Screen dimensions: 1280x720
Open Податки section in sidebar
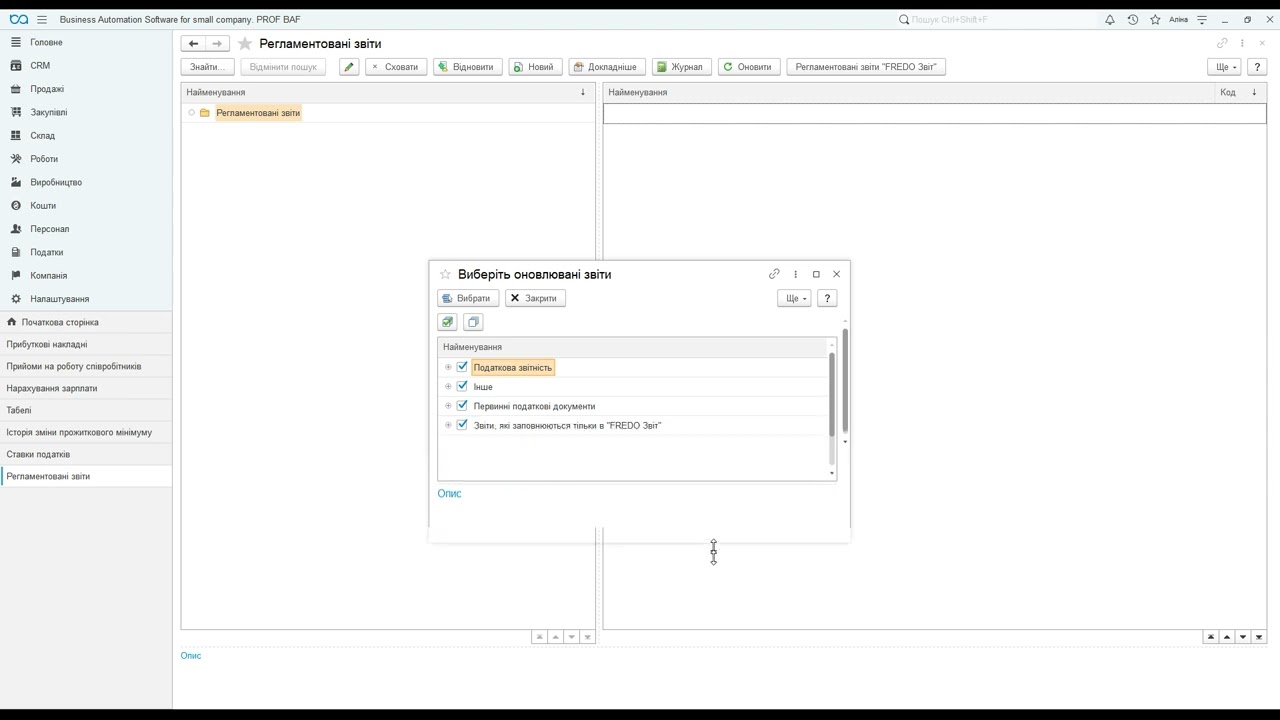(x=47, y=252)
